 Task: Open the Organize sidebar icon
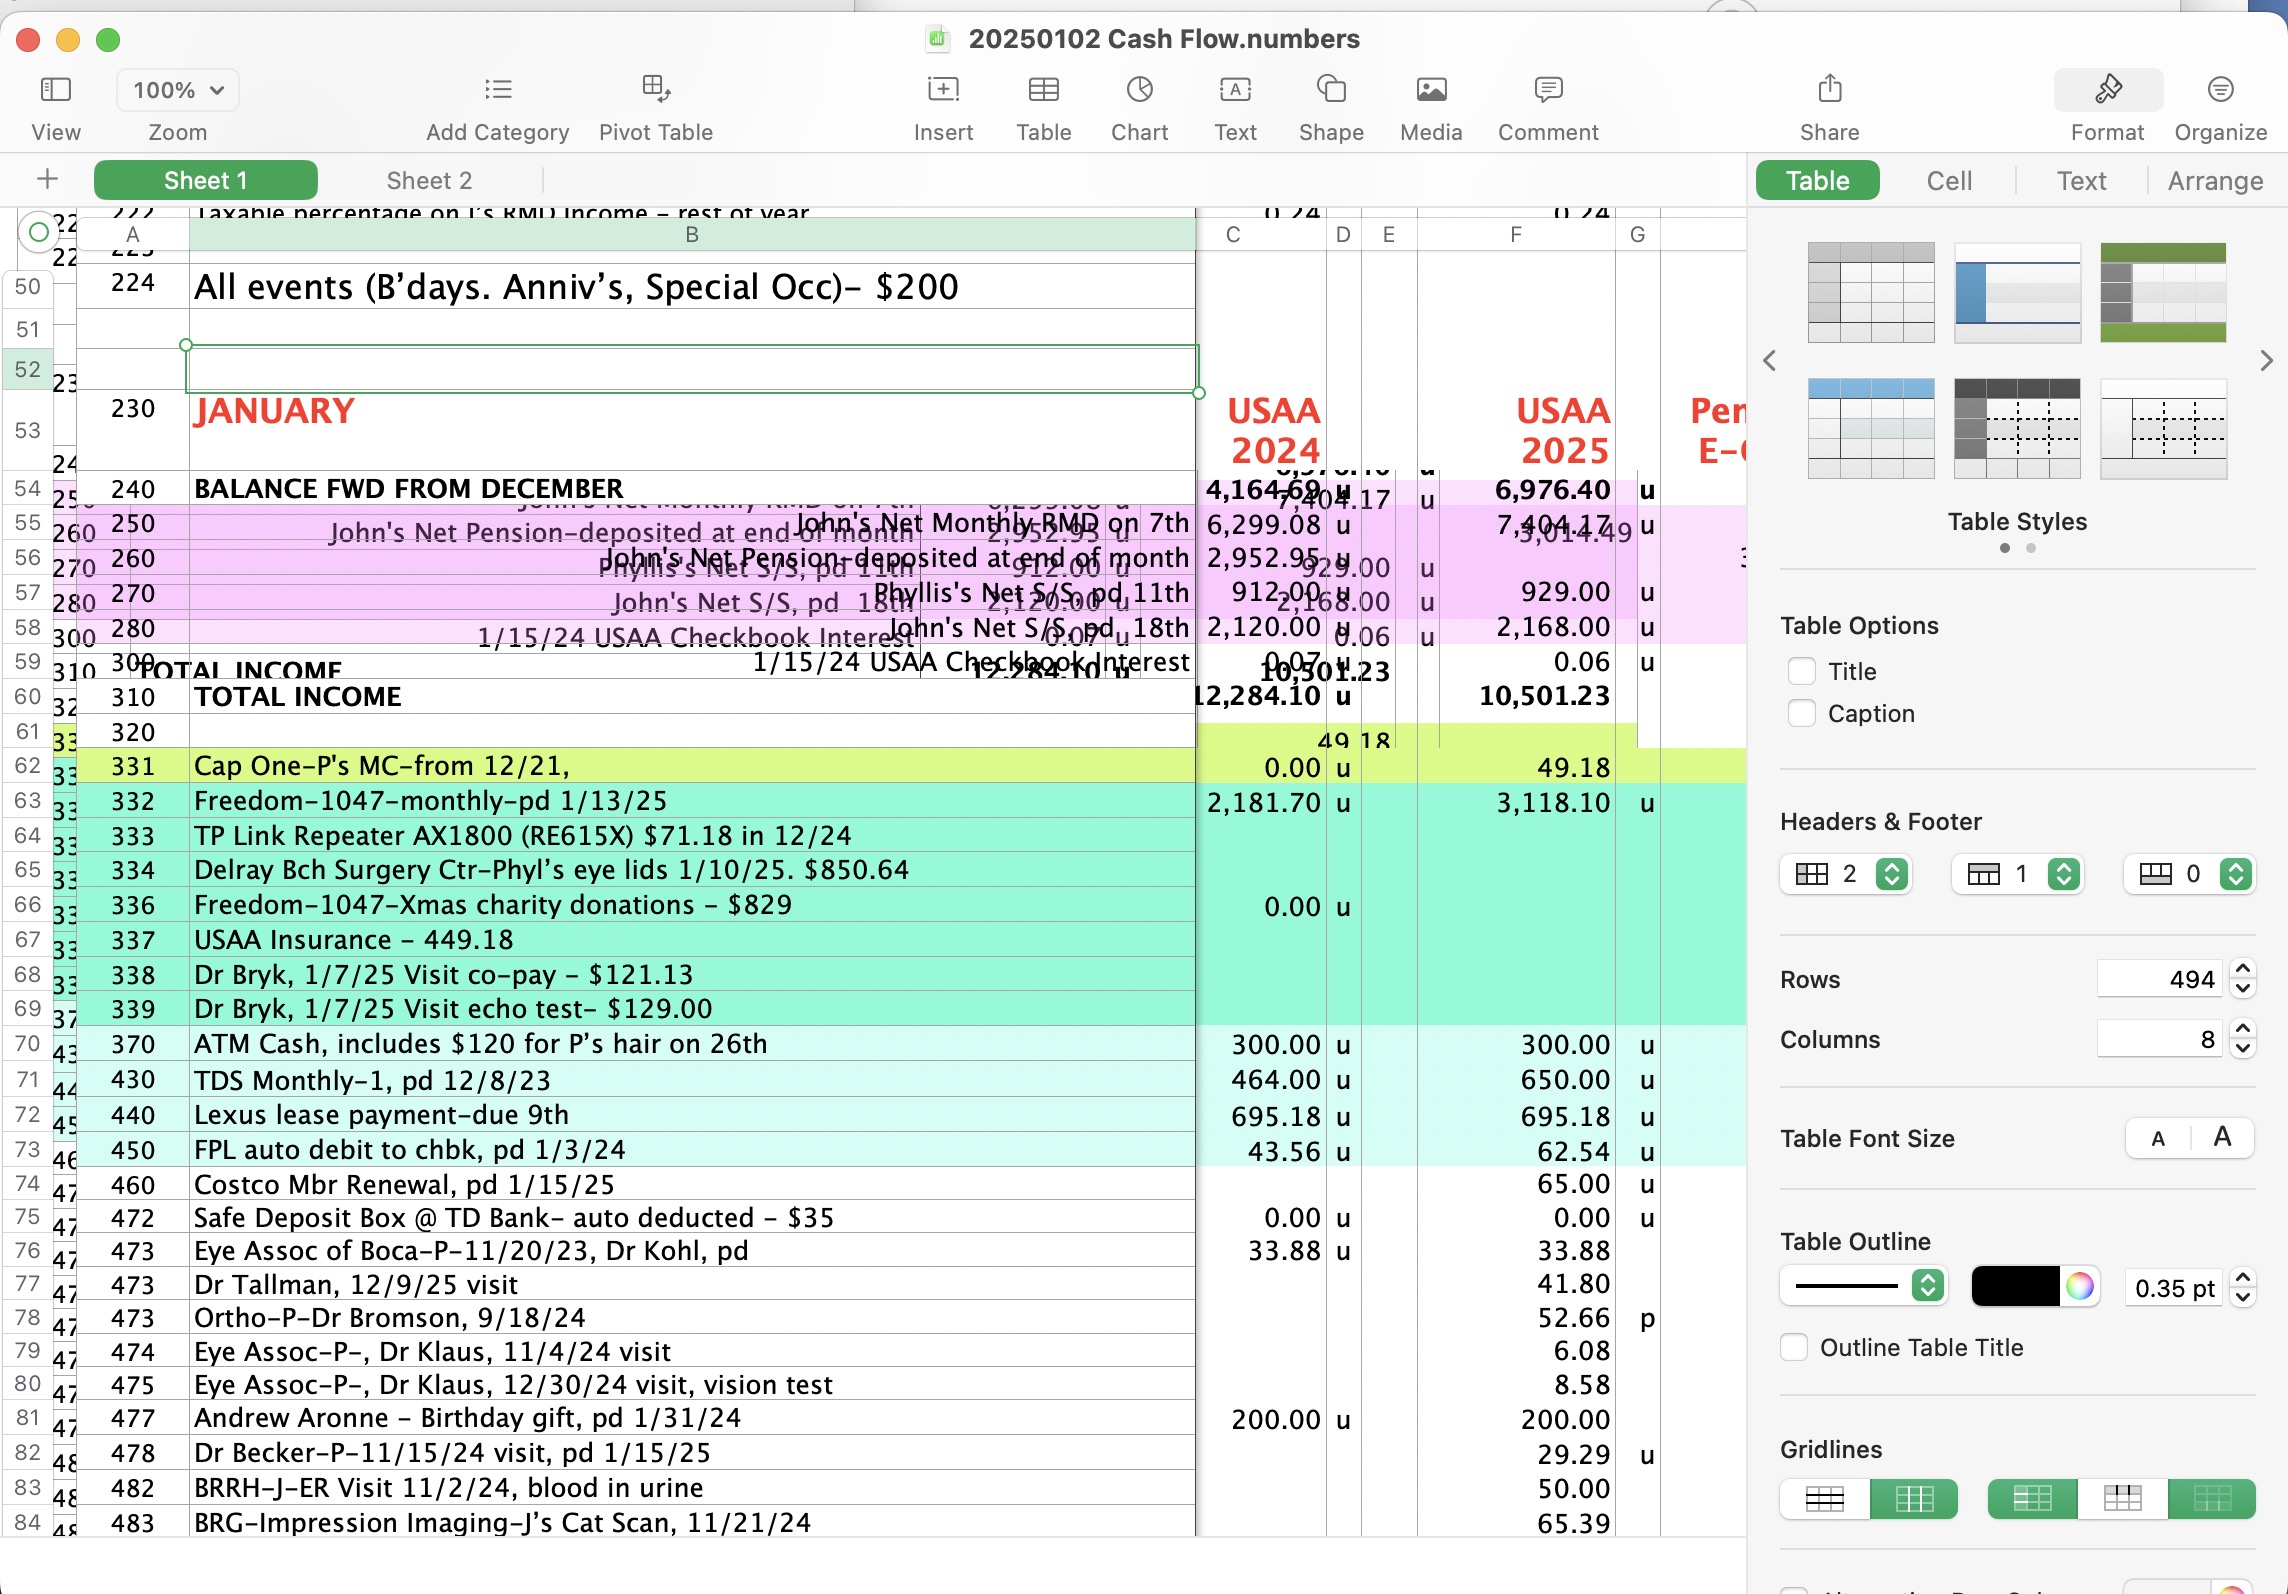(2219, 90)
